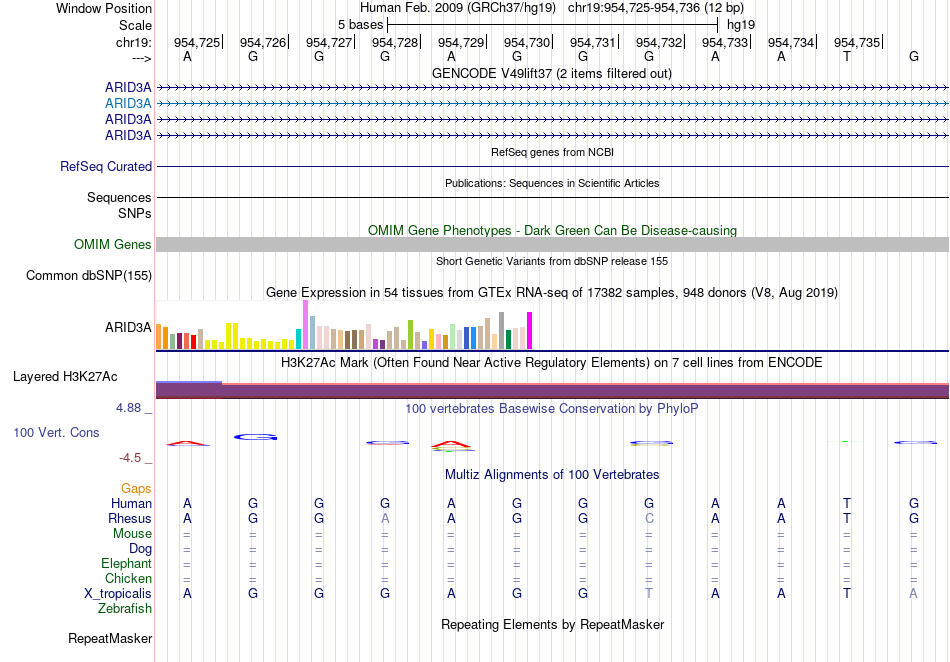Click the X_tropicalis species row label
The height and width of the screenshot is (662, 950).
point(118,594)
